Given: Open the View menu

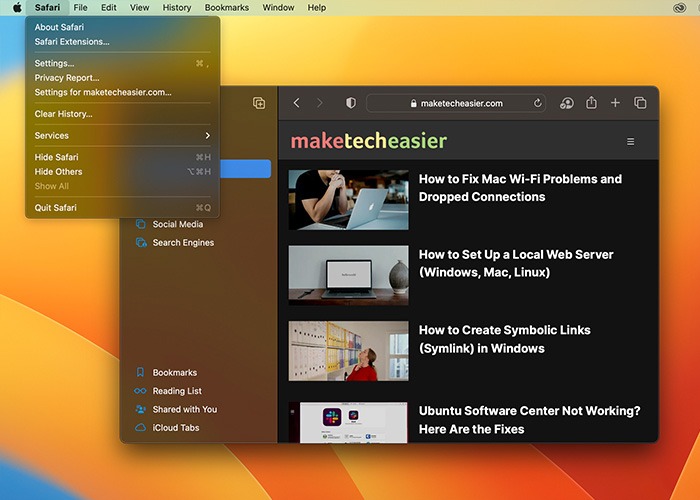Looking at the screenshot, I should (139, 8).
